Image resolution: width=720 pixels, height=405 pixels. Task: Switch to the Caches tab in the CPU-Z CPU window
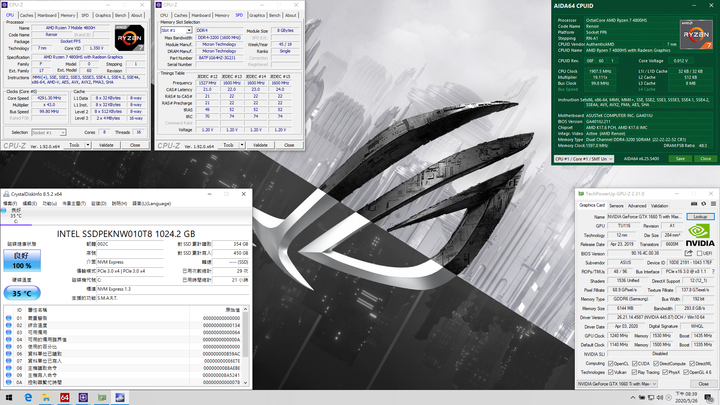point(27,15)
